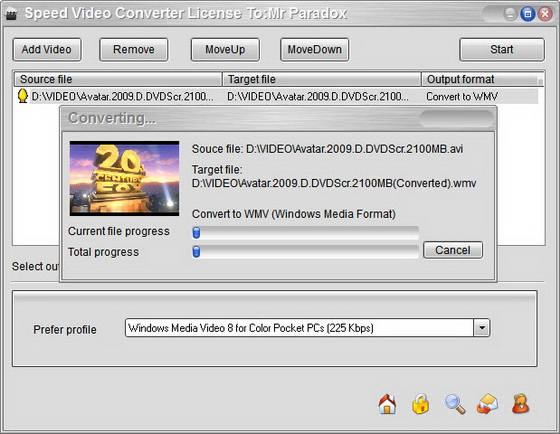This screenshot has width=560, height=434.
Task: Open the home page house icon
Action: coord(387,404)
